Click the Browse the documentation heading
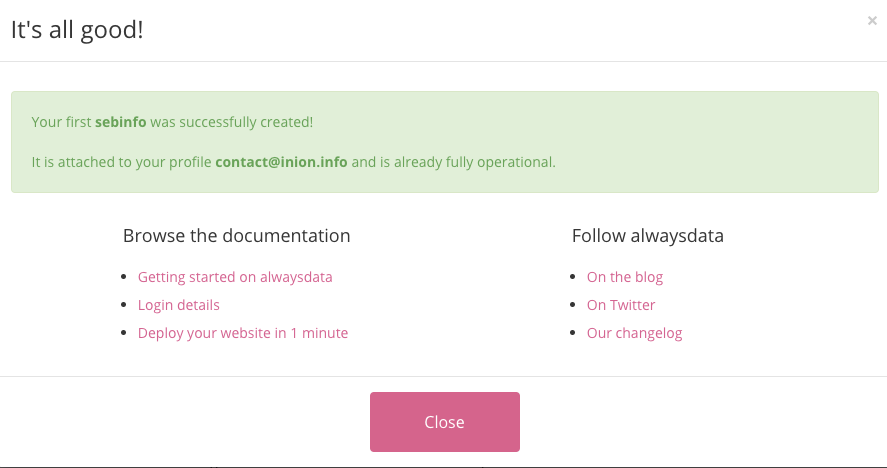 coord(236,236)
